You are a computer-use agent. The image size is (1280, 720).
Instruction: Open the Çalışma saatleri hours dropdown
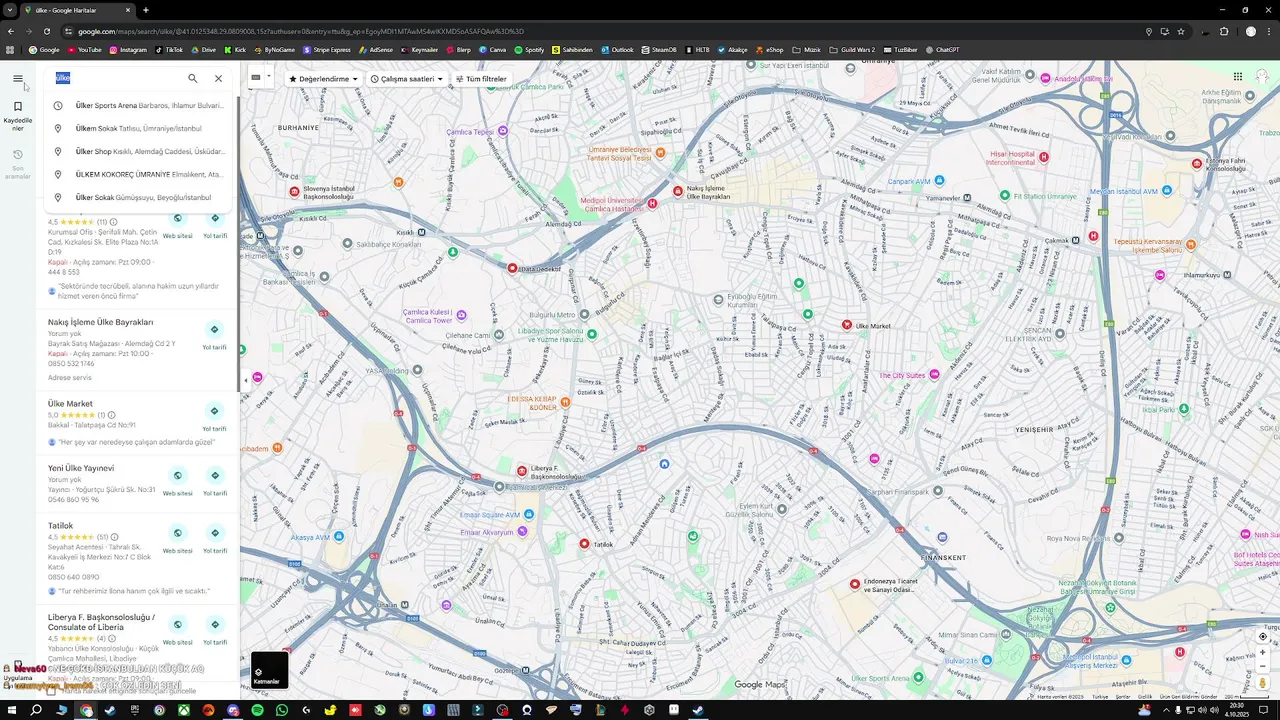[x=406, y=79]
